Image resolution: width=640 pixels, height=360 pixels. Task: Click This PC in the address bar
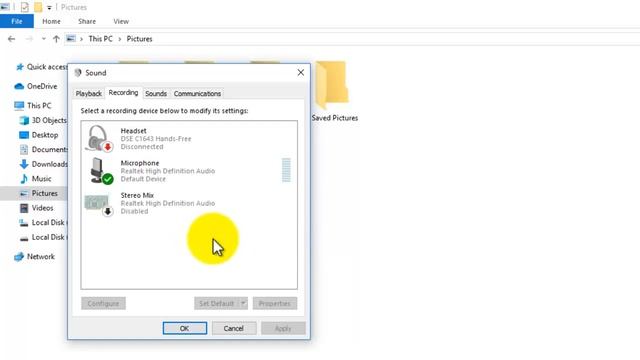(100, 39)
